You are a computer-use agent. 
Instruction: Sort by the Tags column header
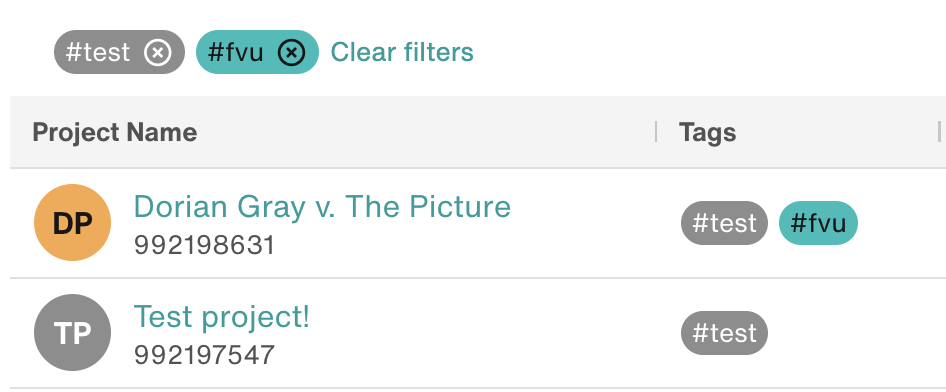pos(707,132)
